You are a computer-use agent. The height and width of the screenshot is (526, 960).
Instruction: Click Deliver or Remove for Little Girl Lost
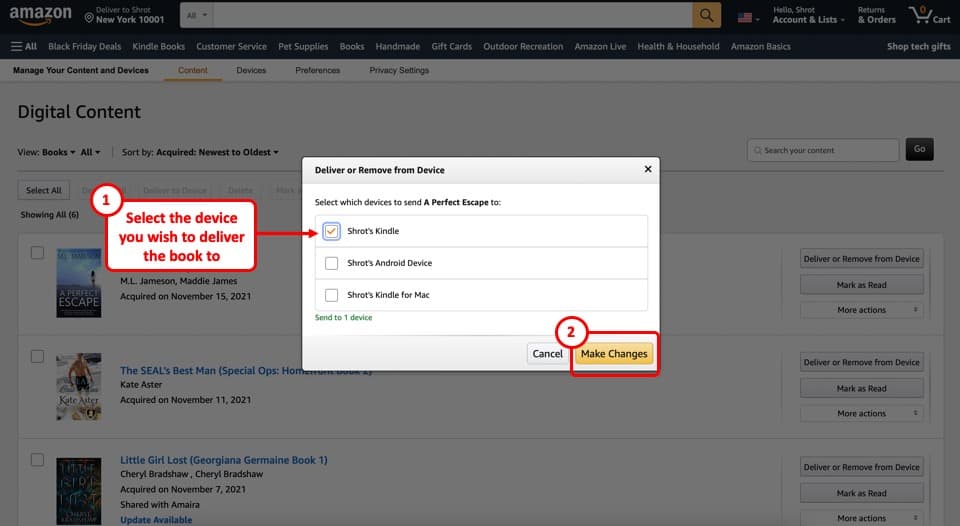[861, 467]
